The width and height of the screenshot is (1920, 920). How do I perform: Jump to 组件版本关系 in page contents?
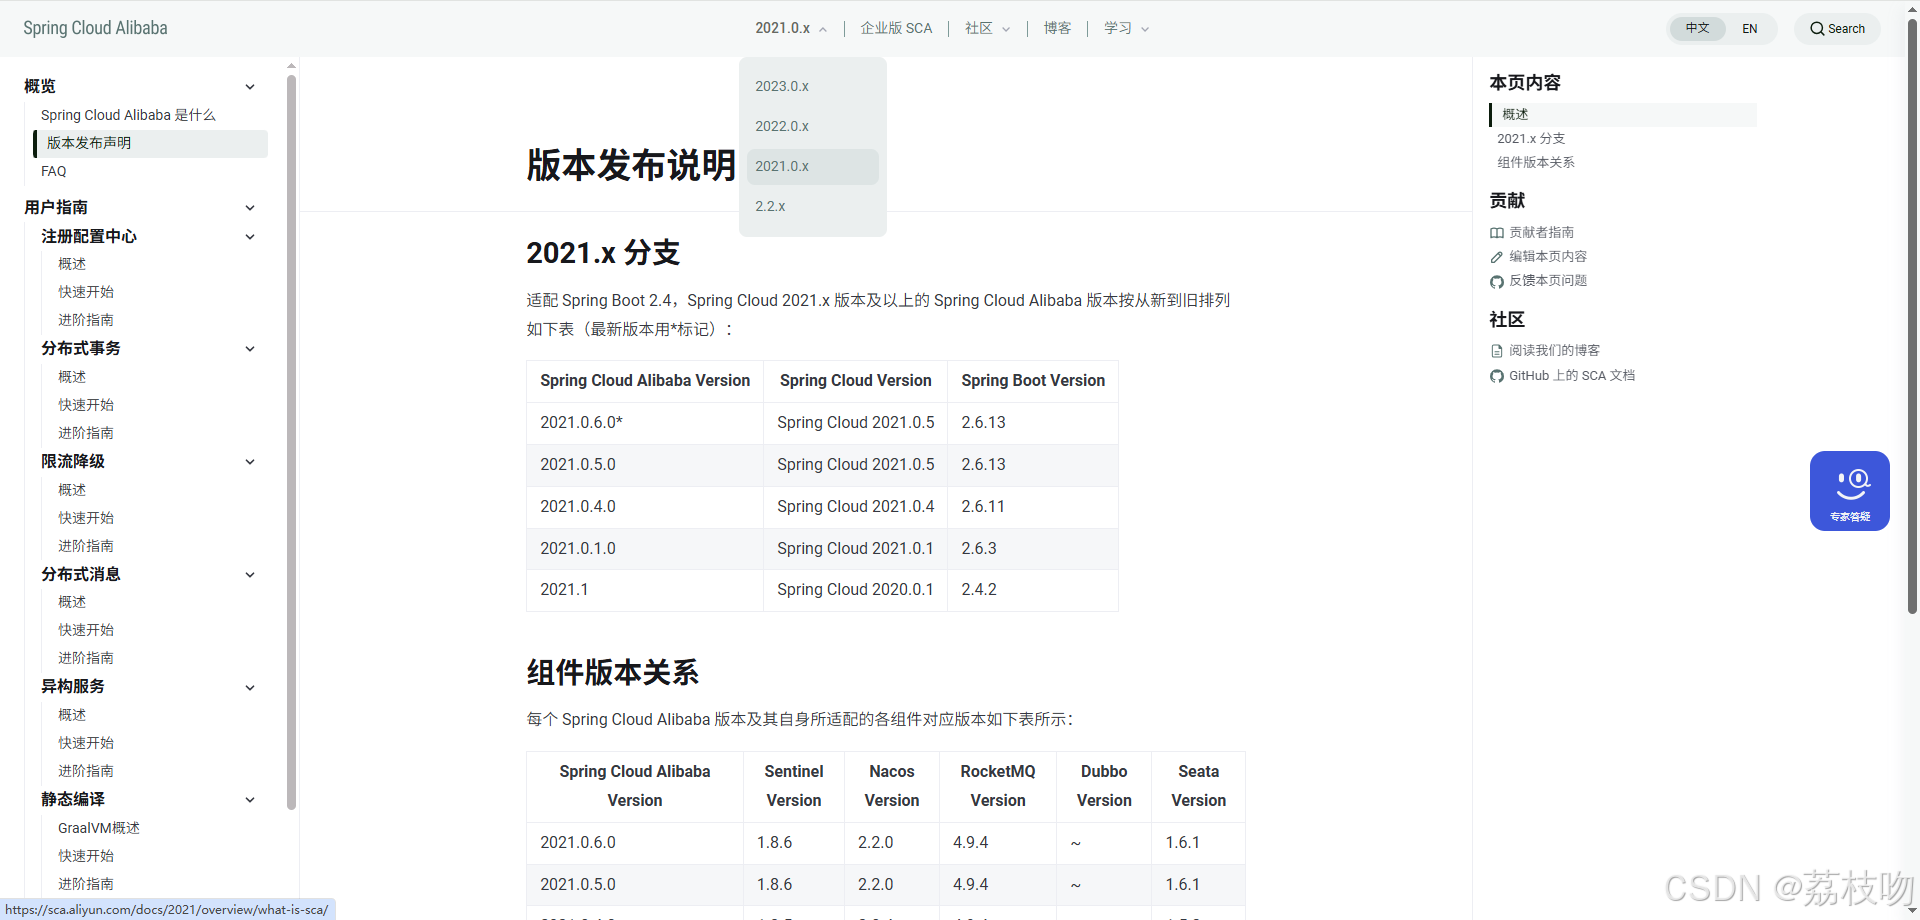point(1536,163)
